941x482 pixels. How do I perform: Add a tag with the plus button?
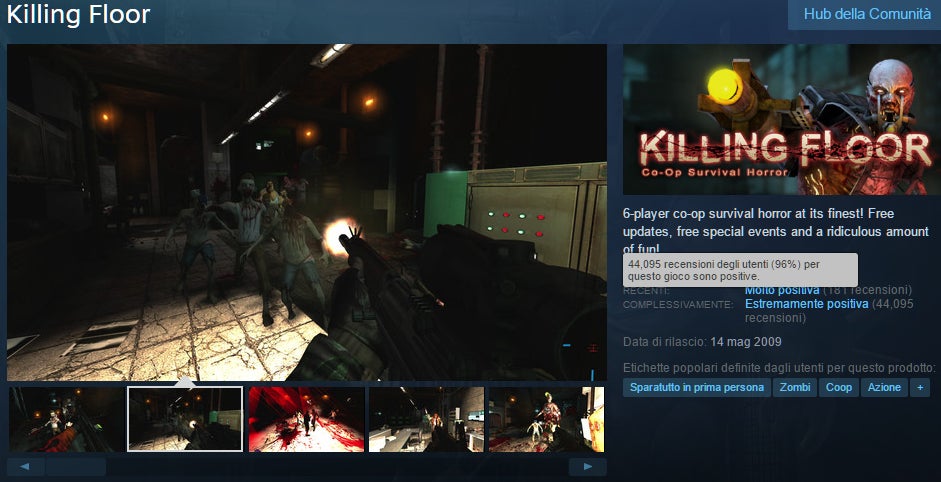tap(919, 387)
